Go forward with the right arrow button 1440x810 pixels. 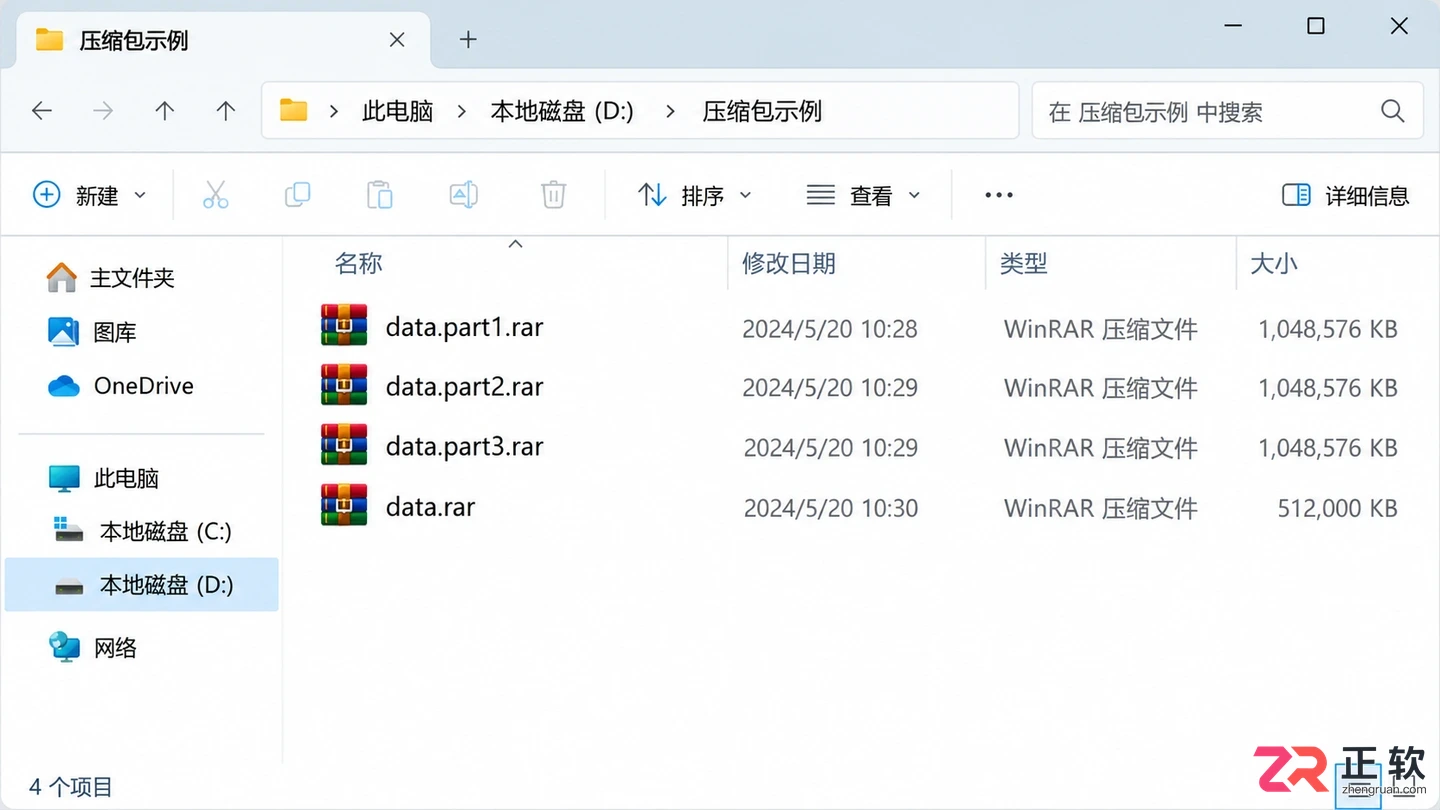[x=103, y=111]
